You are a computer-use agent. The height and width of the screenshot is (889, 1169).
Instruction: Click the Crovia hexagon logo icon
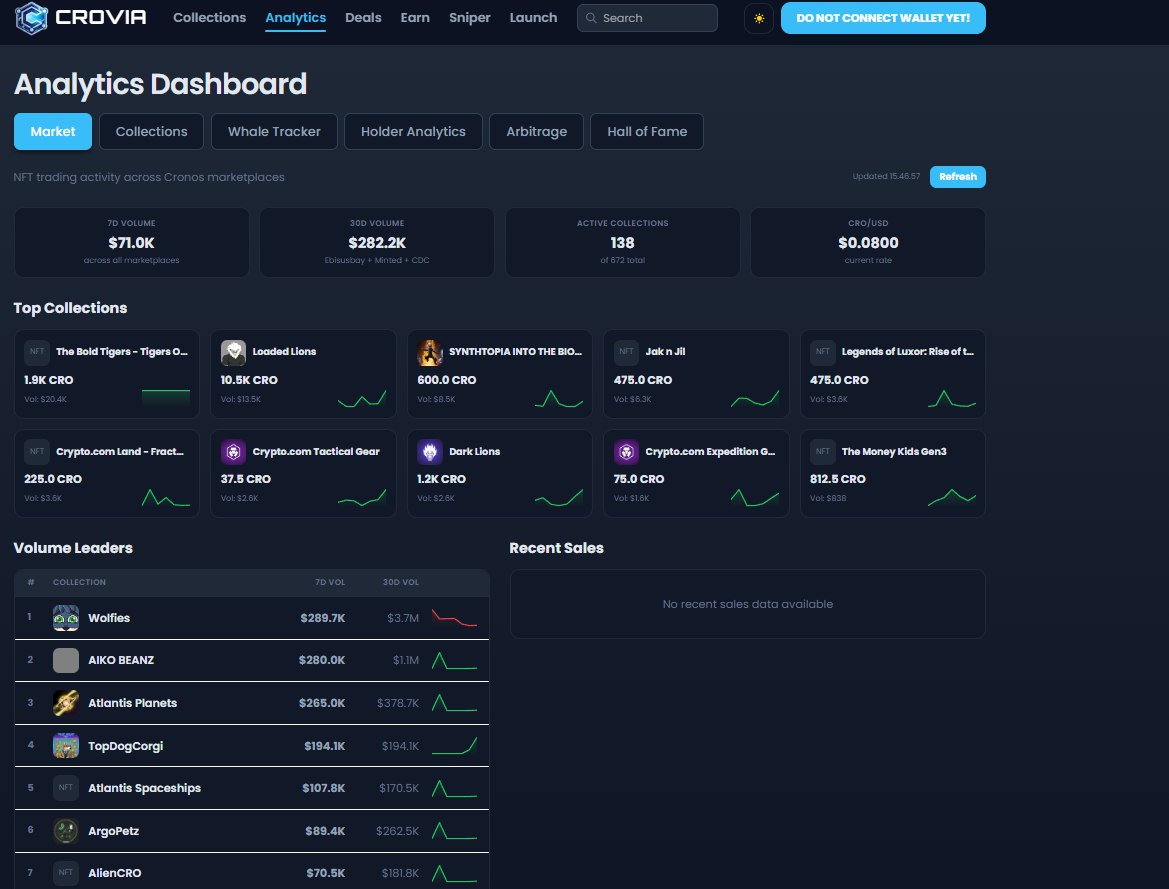tap(31, 18)
